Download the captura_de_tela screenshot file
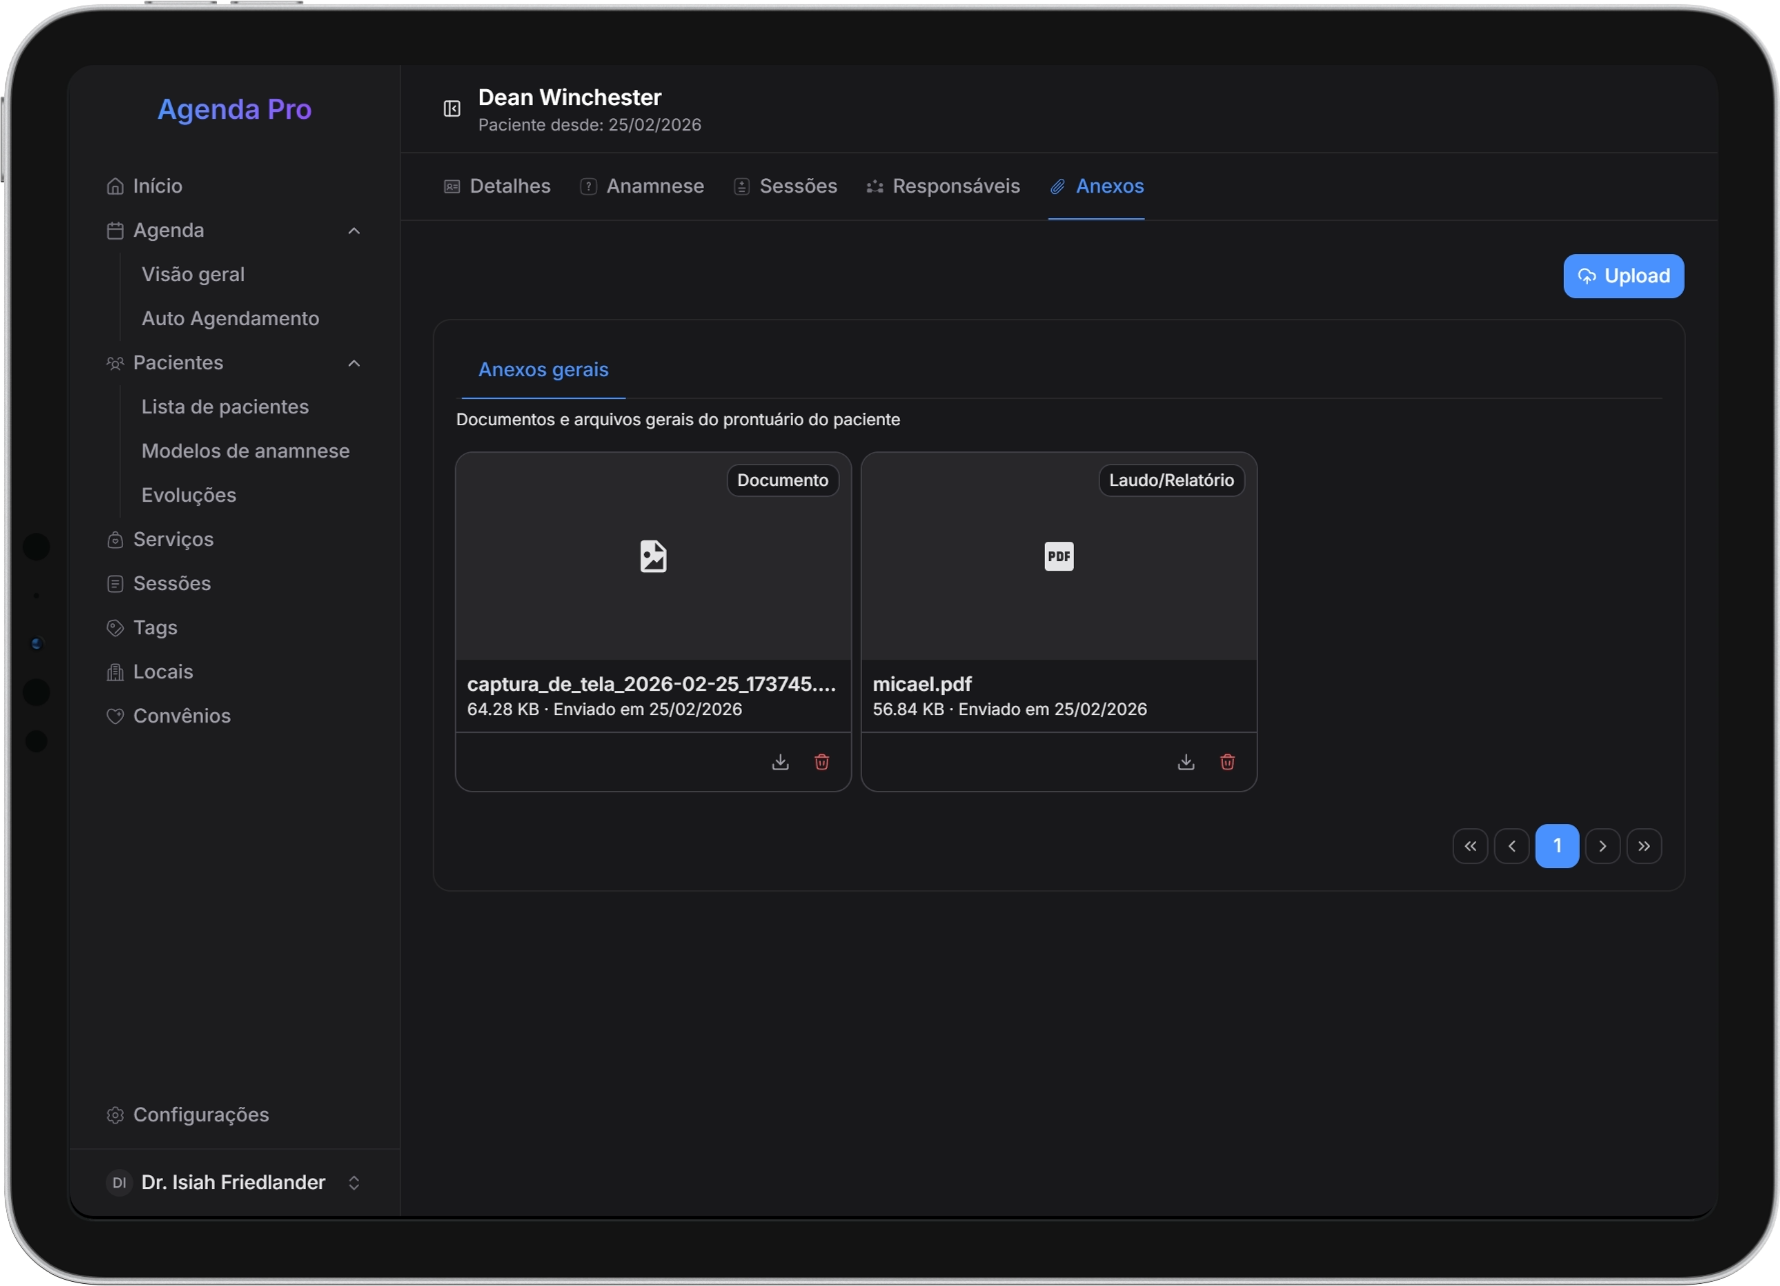1780x1286 pixels. [780, 763]
